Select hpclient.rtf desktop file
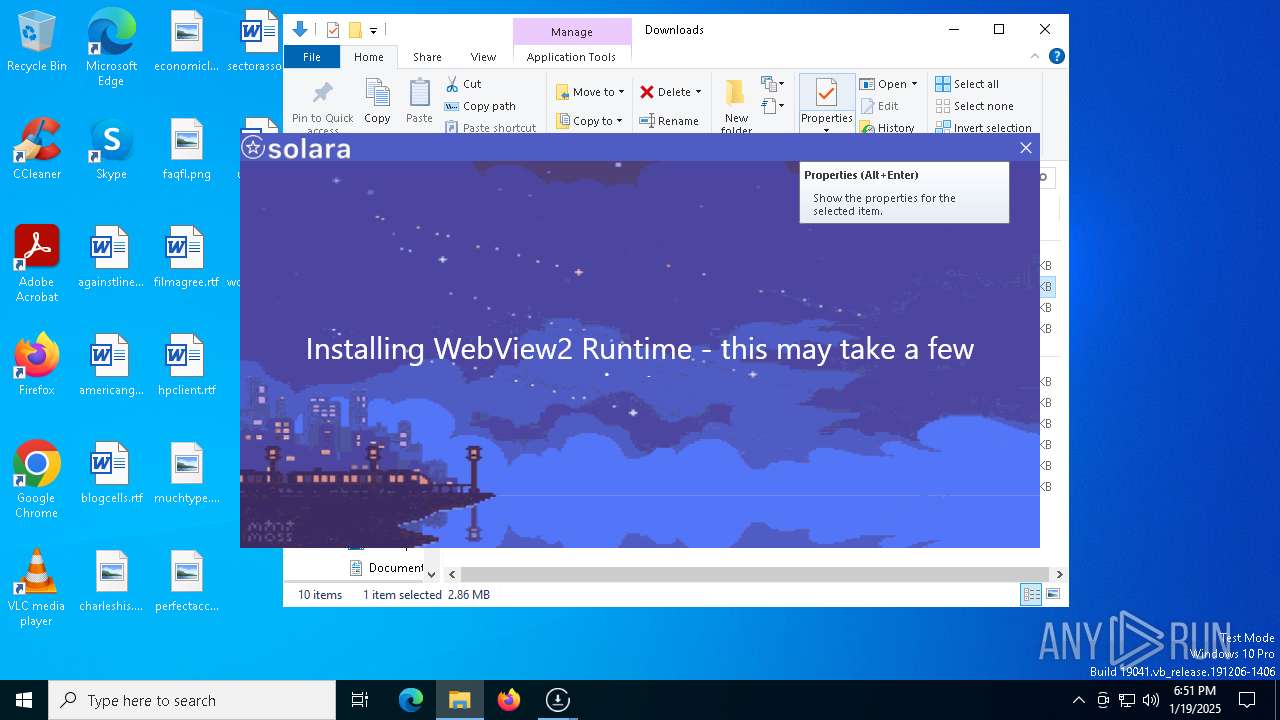 tap(186, 365)
